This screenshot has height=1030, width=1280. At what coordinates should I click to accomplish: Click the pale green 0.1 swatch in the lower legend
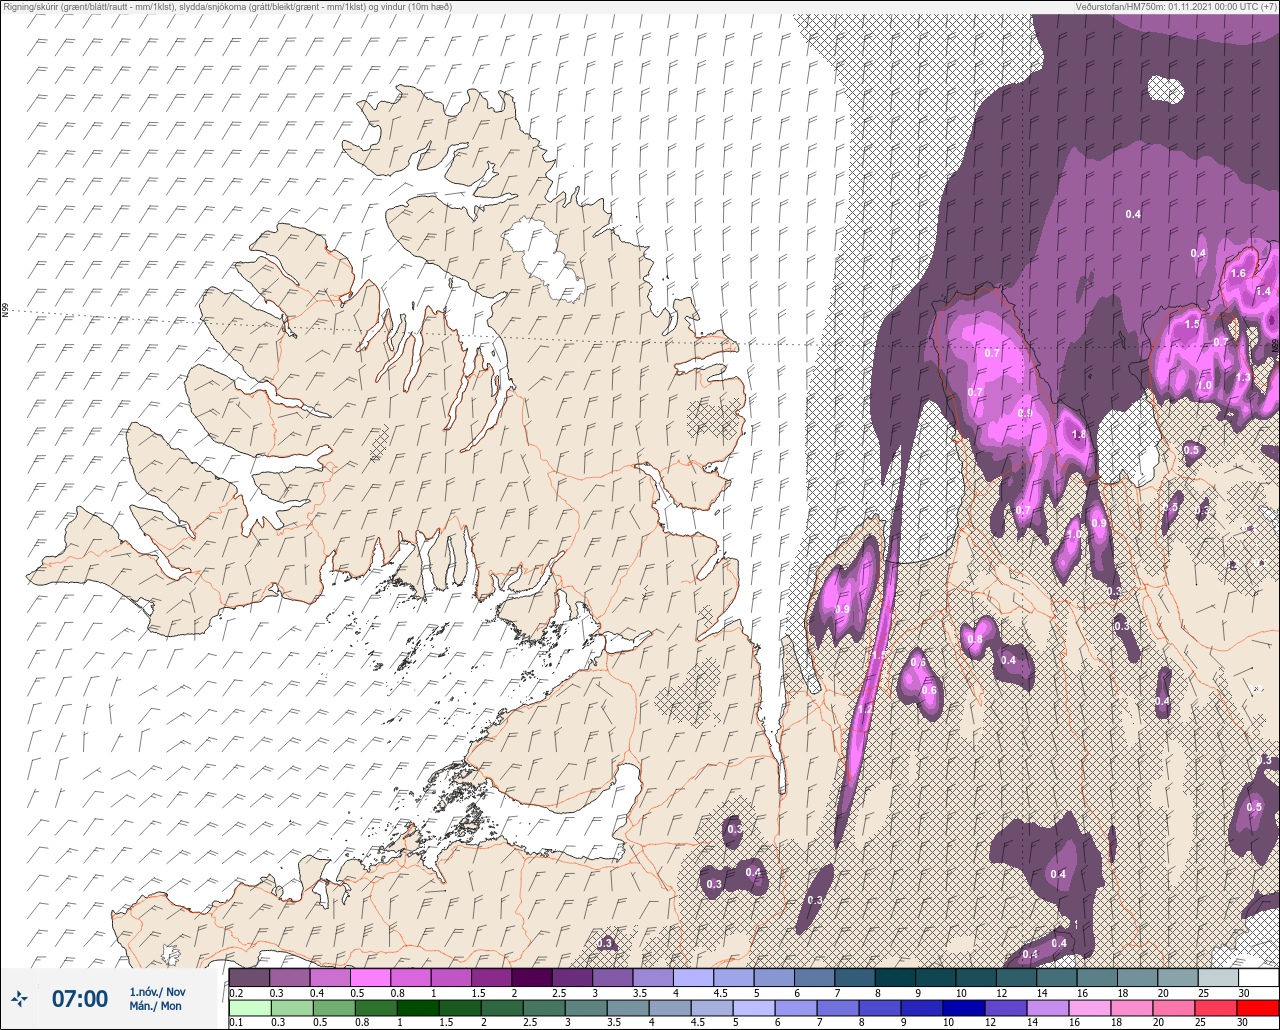pos(249,1008)
